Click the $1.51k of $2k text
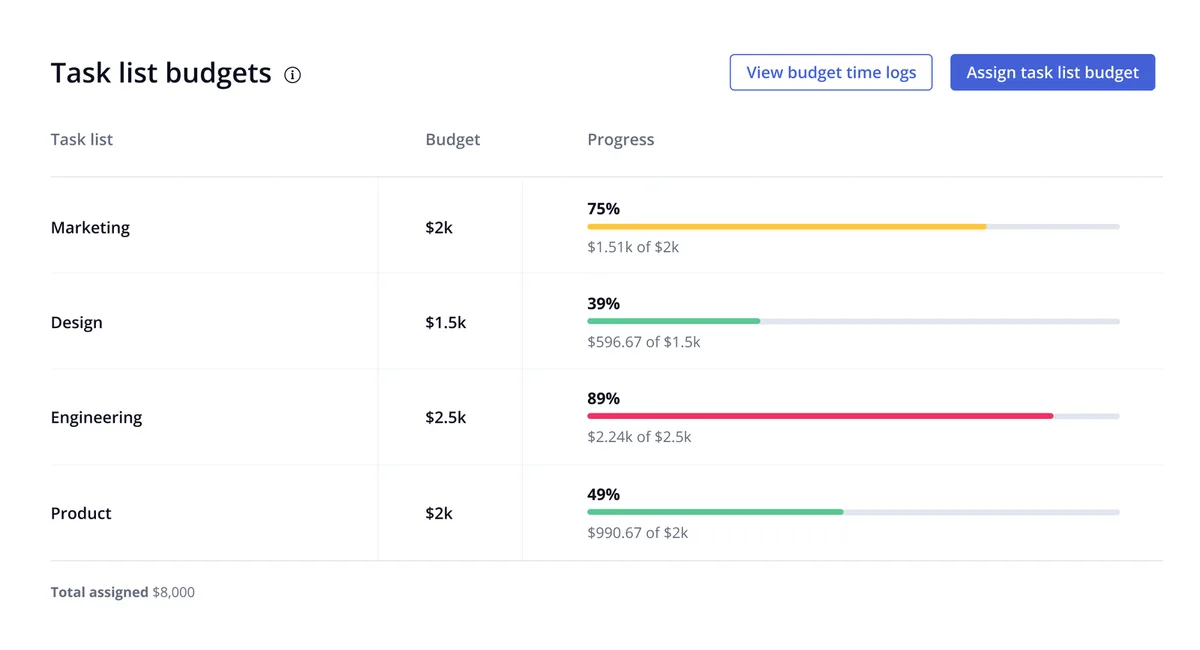 [x=633, y=246]
